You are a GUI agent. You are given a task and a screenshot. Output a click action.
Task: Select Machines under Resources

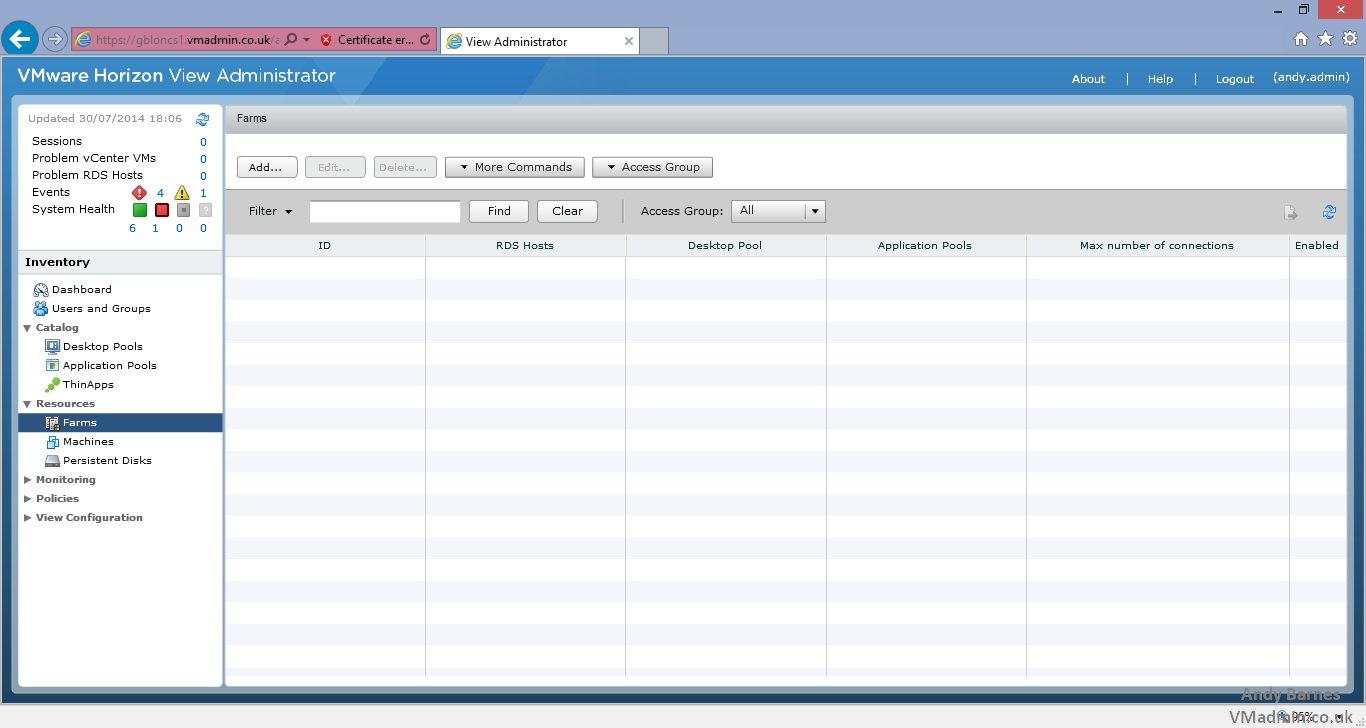(88, 442)
